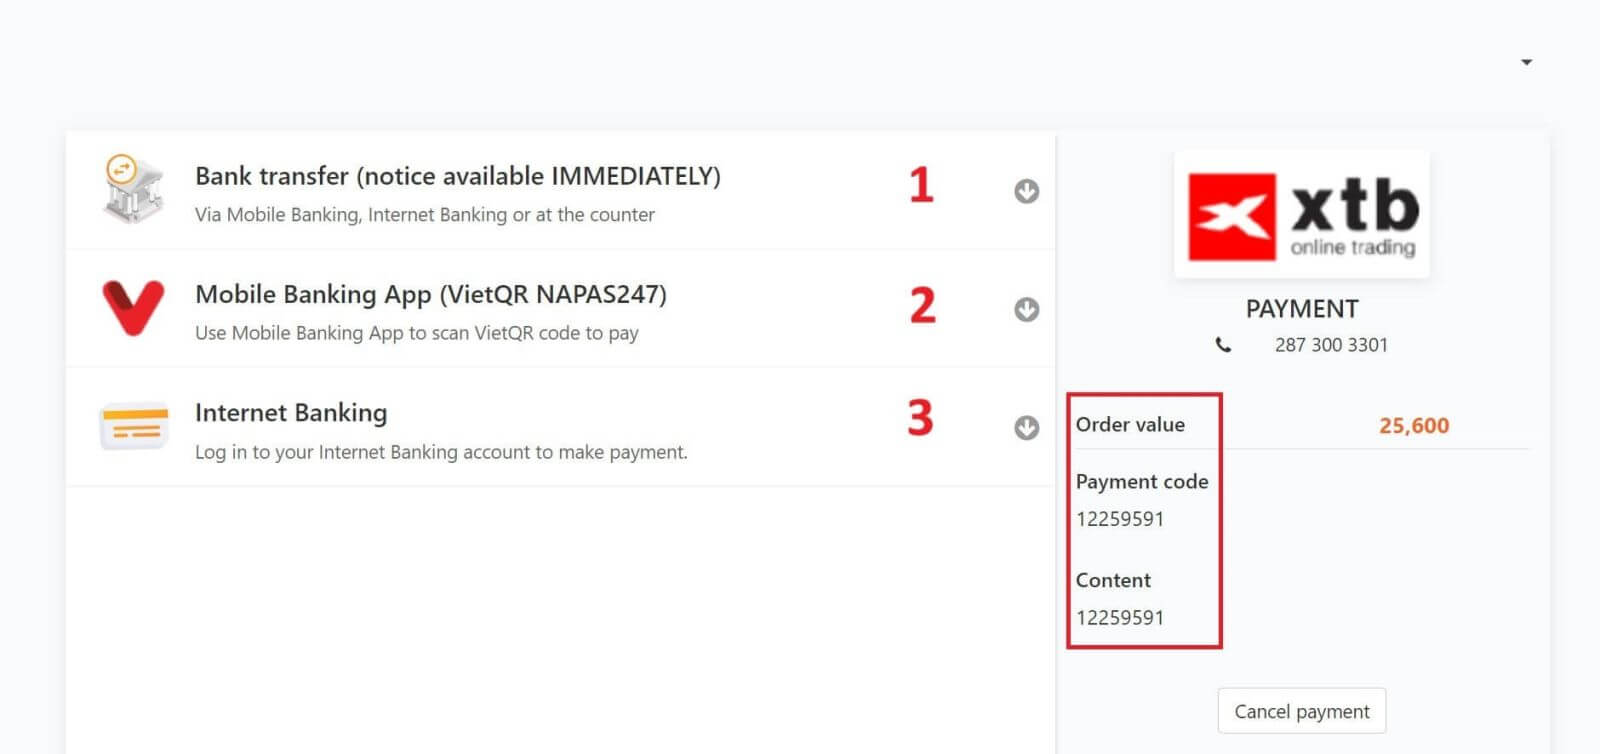This screenshot has height=754, width=1600.
Task: Click the orange Internet Banking card icon
Action: click(133, 426)
